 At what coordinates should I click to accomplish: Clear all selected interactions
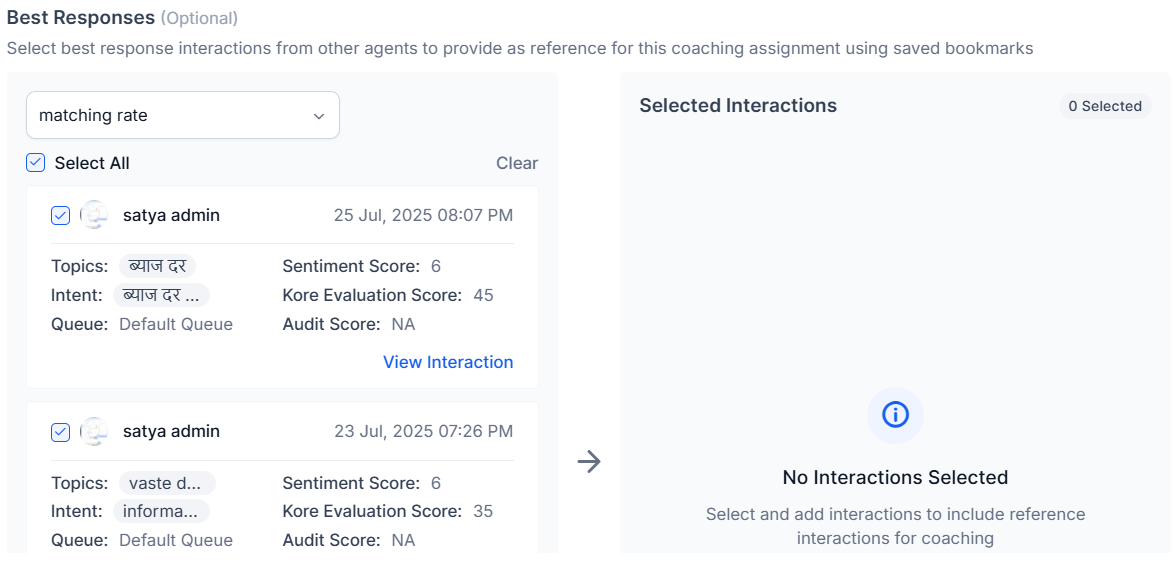517,163
